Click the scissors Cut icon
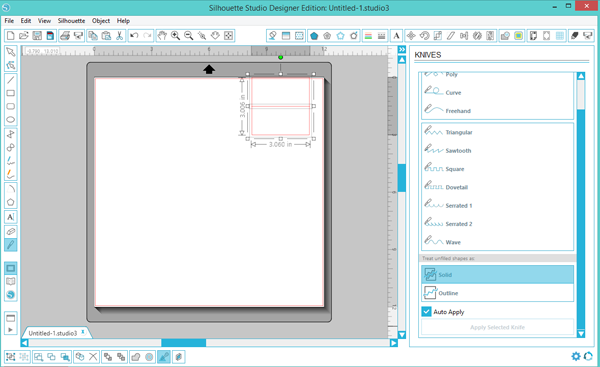The height and width of the screenshot is (367, 600). (119, 36)
